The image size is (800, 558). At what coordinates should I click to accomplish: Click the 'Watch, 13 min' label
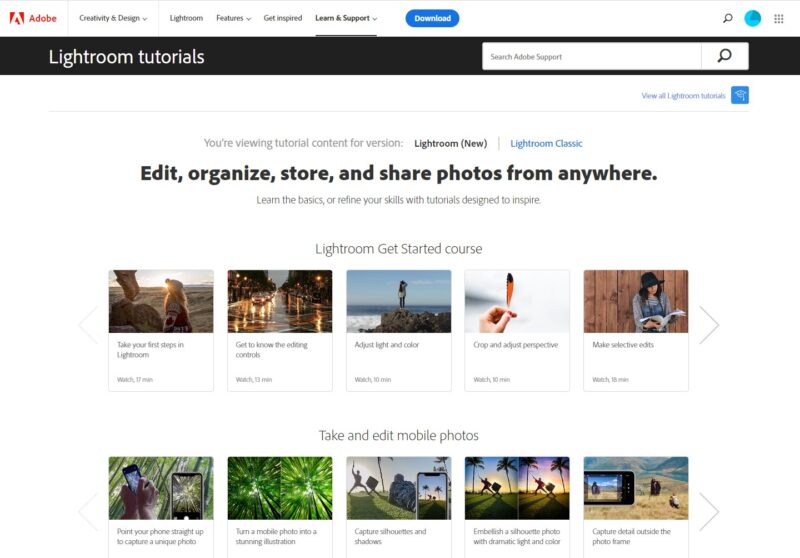[x=254, y=379]
